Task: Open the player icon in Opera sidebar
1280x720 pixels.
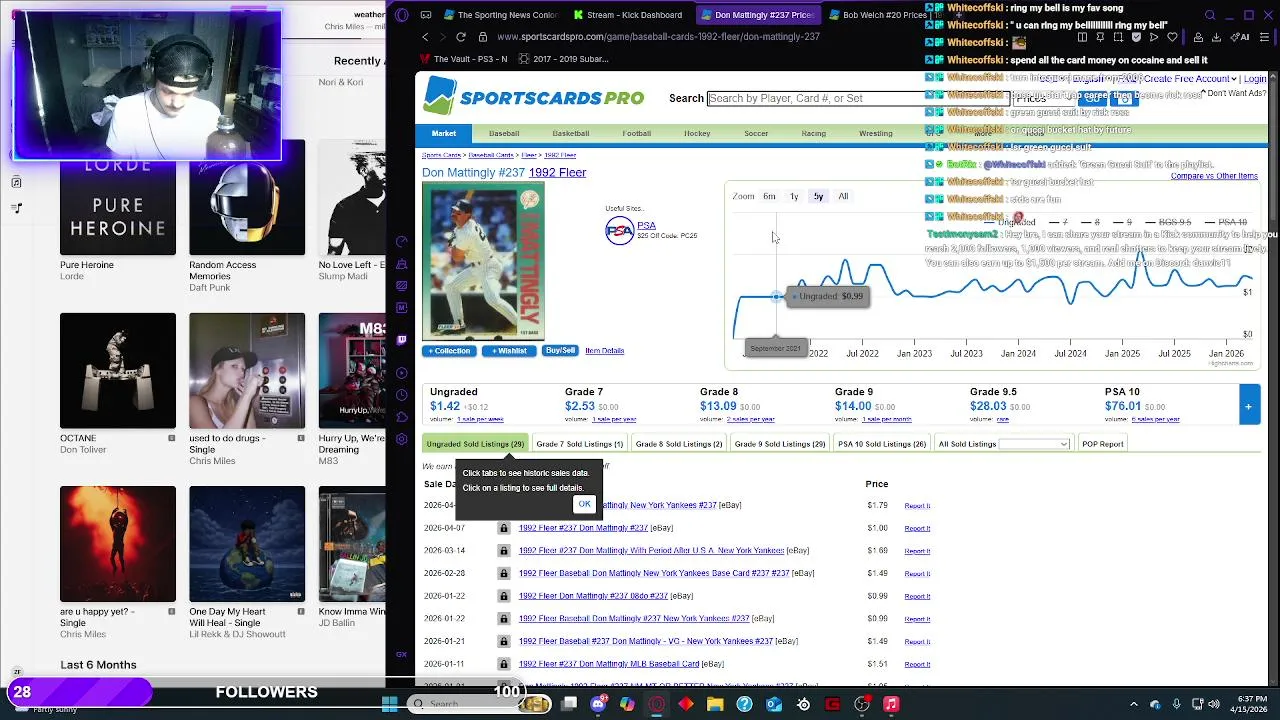Action: click(x=401, y=372)
